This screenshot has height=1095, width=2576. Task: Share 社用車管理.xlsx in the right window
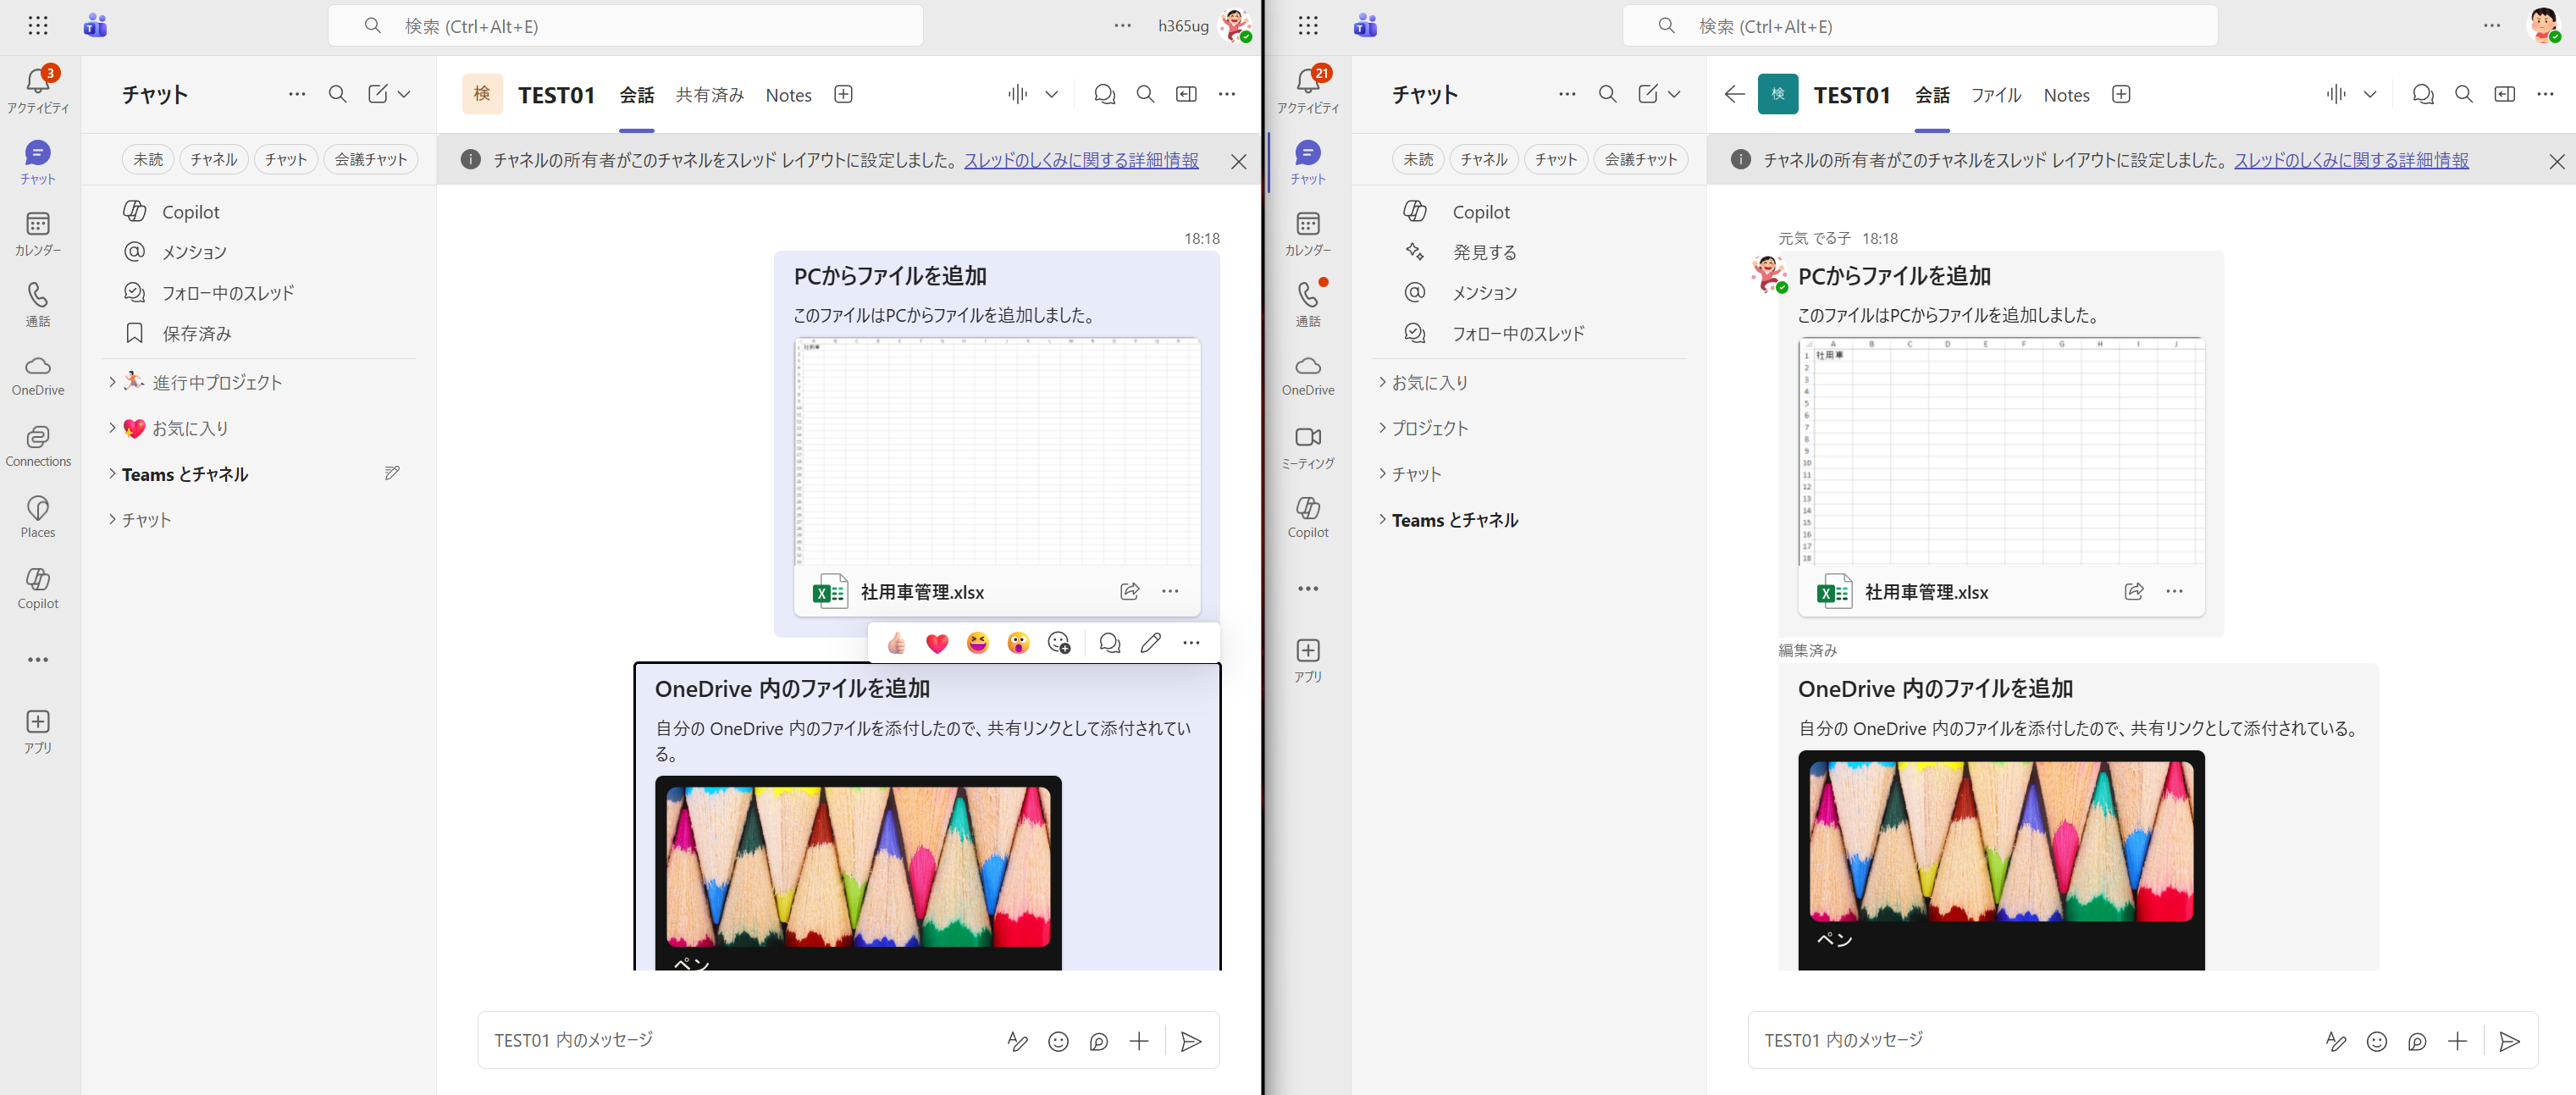click(2133, 592)
